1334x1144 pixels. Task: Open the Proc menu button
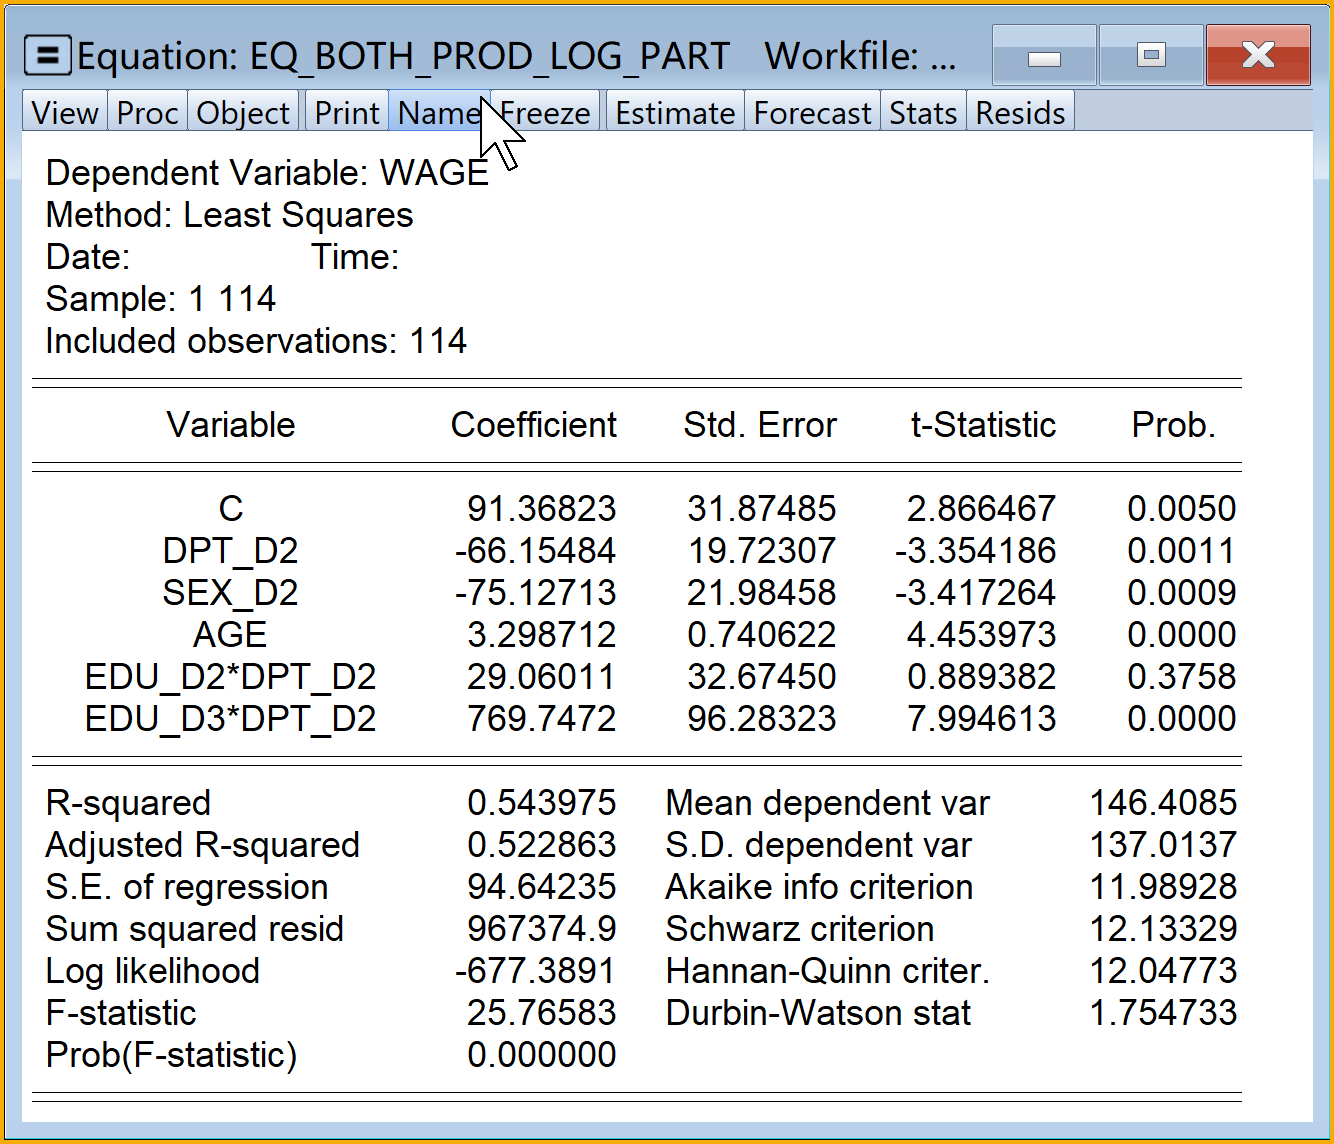click(x=147, y=113)
